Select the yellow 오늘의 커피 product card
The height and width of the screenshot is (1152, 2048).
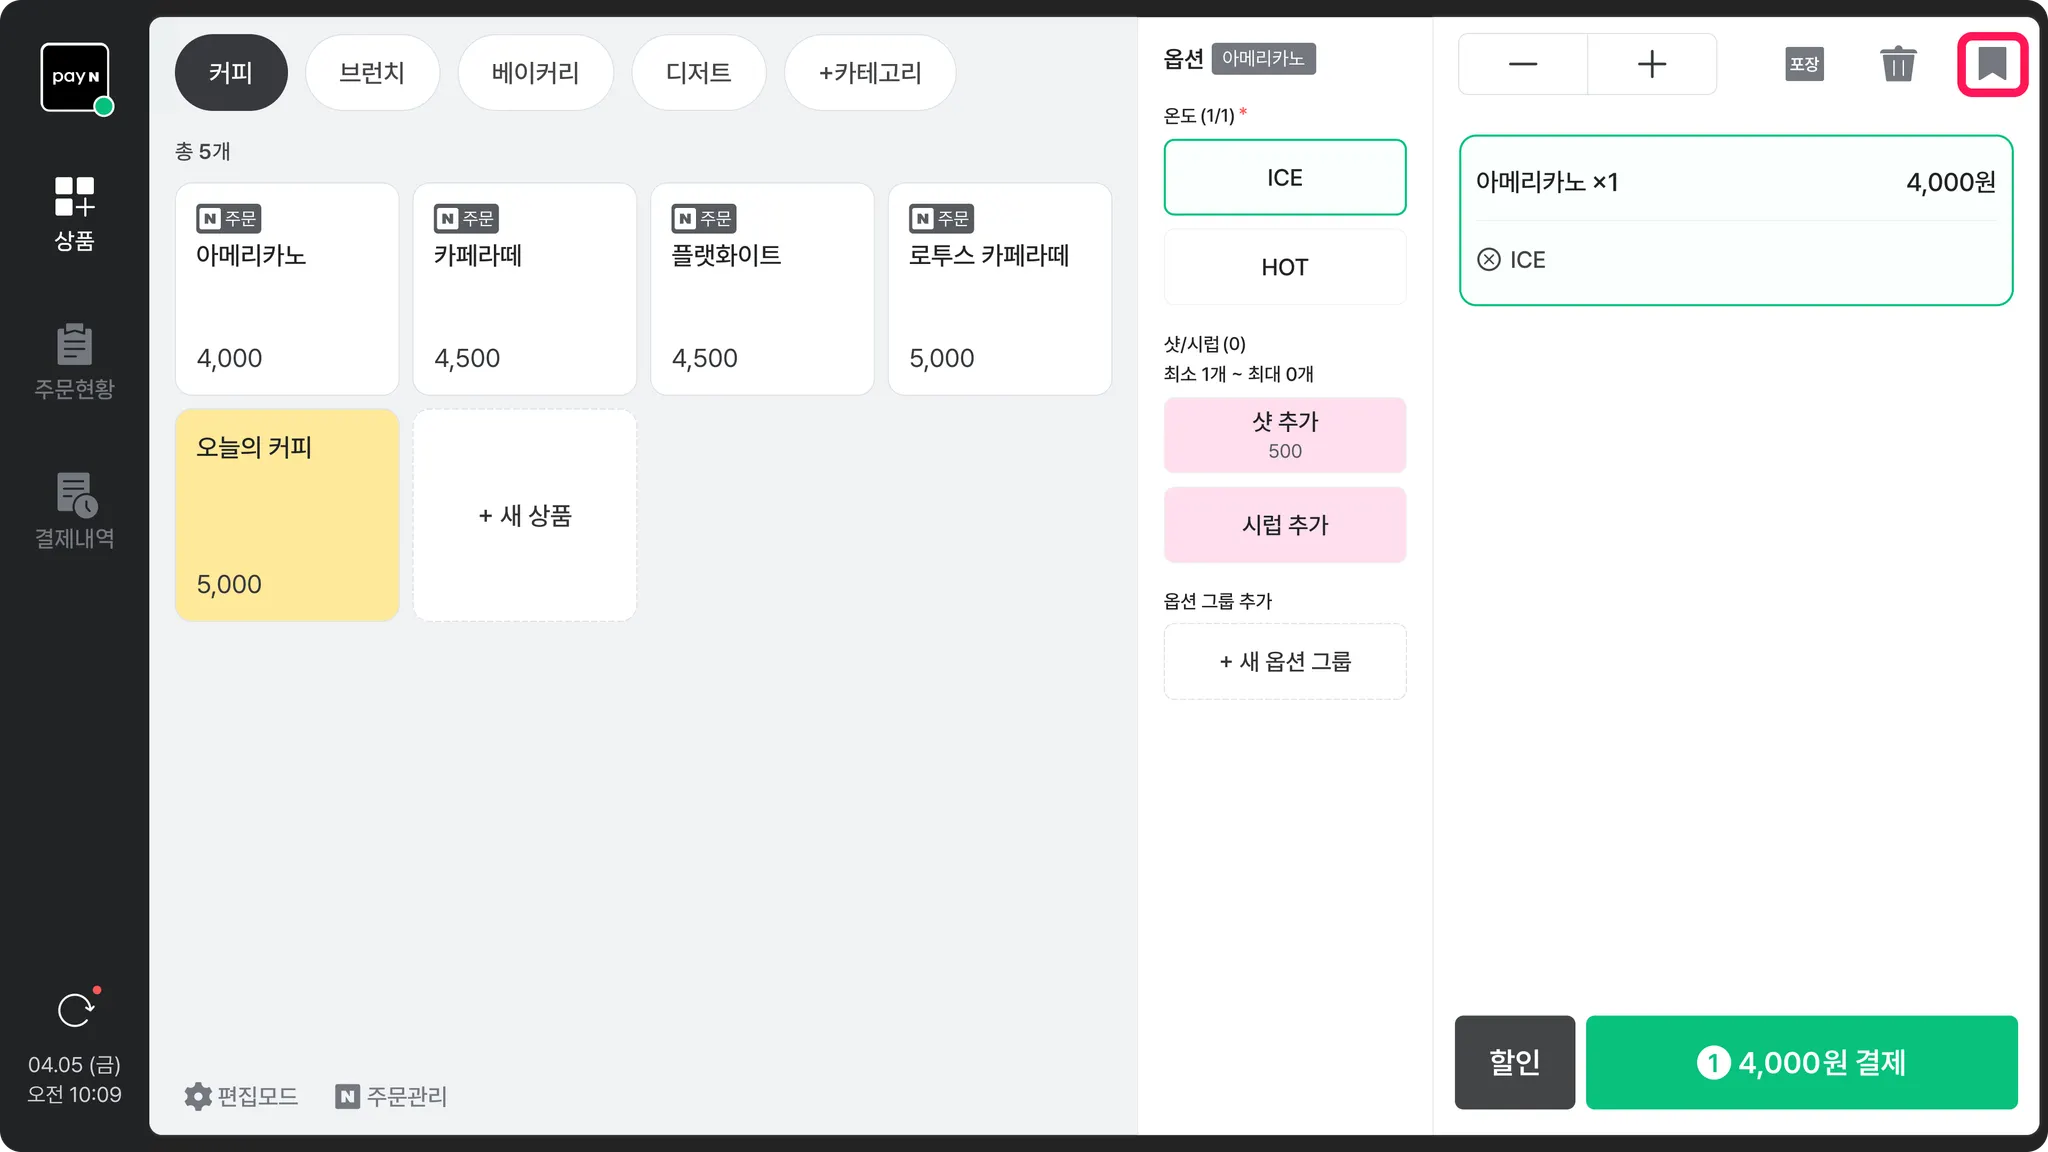(x=287, y=515)
